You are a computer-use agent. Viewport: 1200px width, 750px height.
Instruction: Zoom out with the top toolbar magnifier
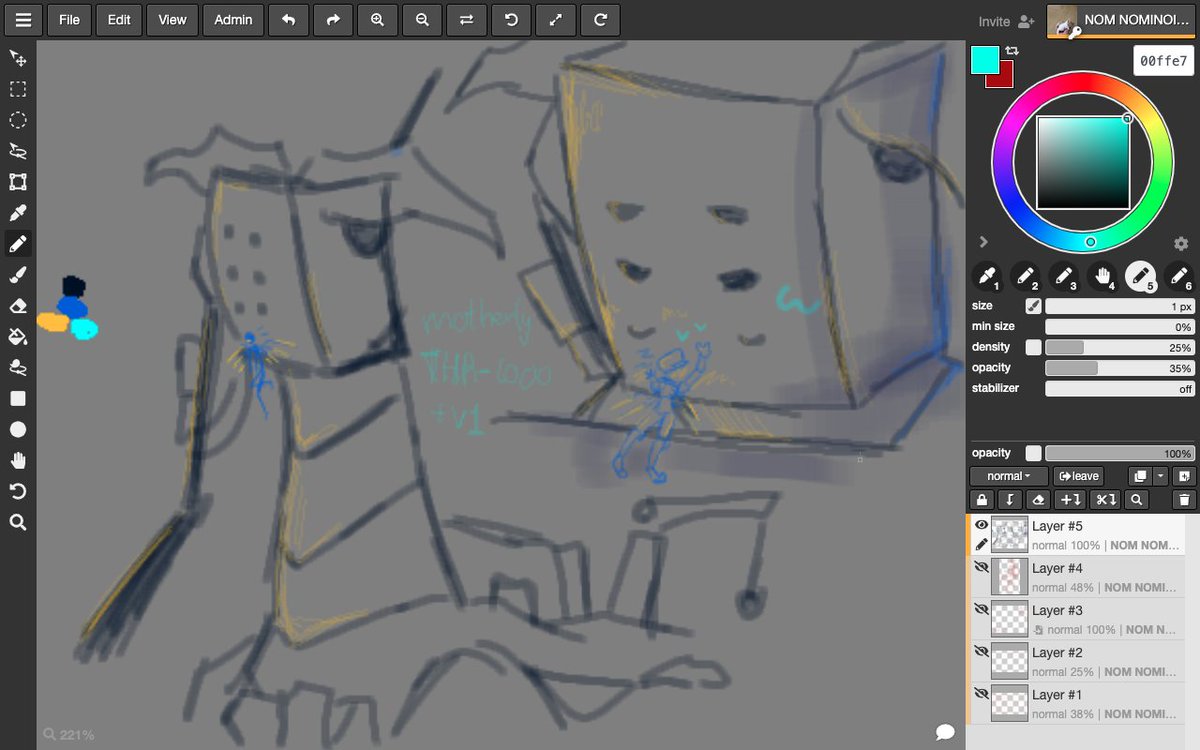pos(422,20)
